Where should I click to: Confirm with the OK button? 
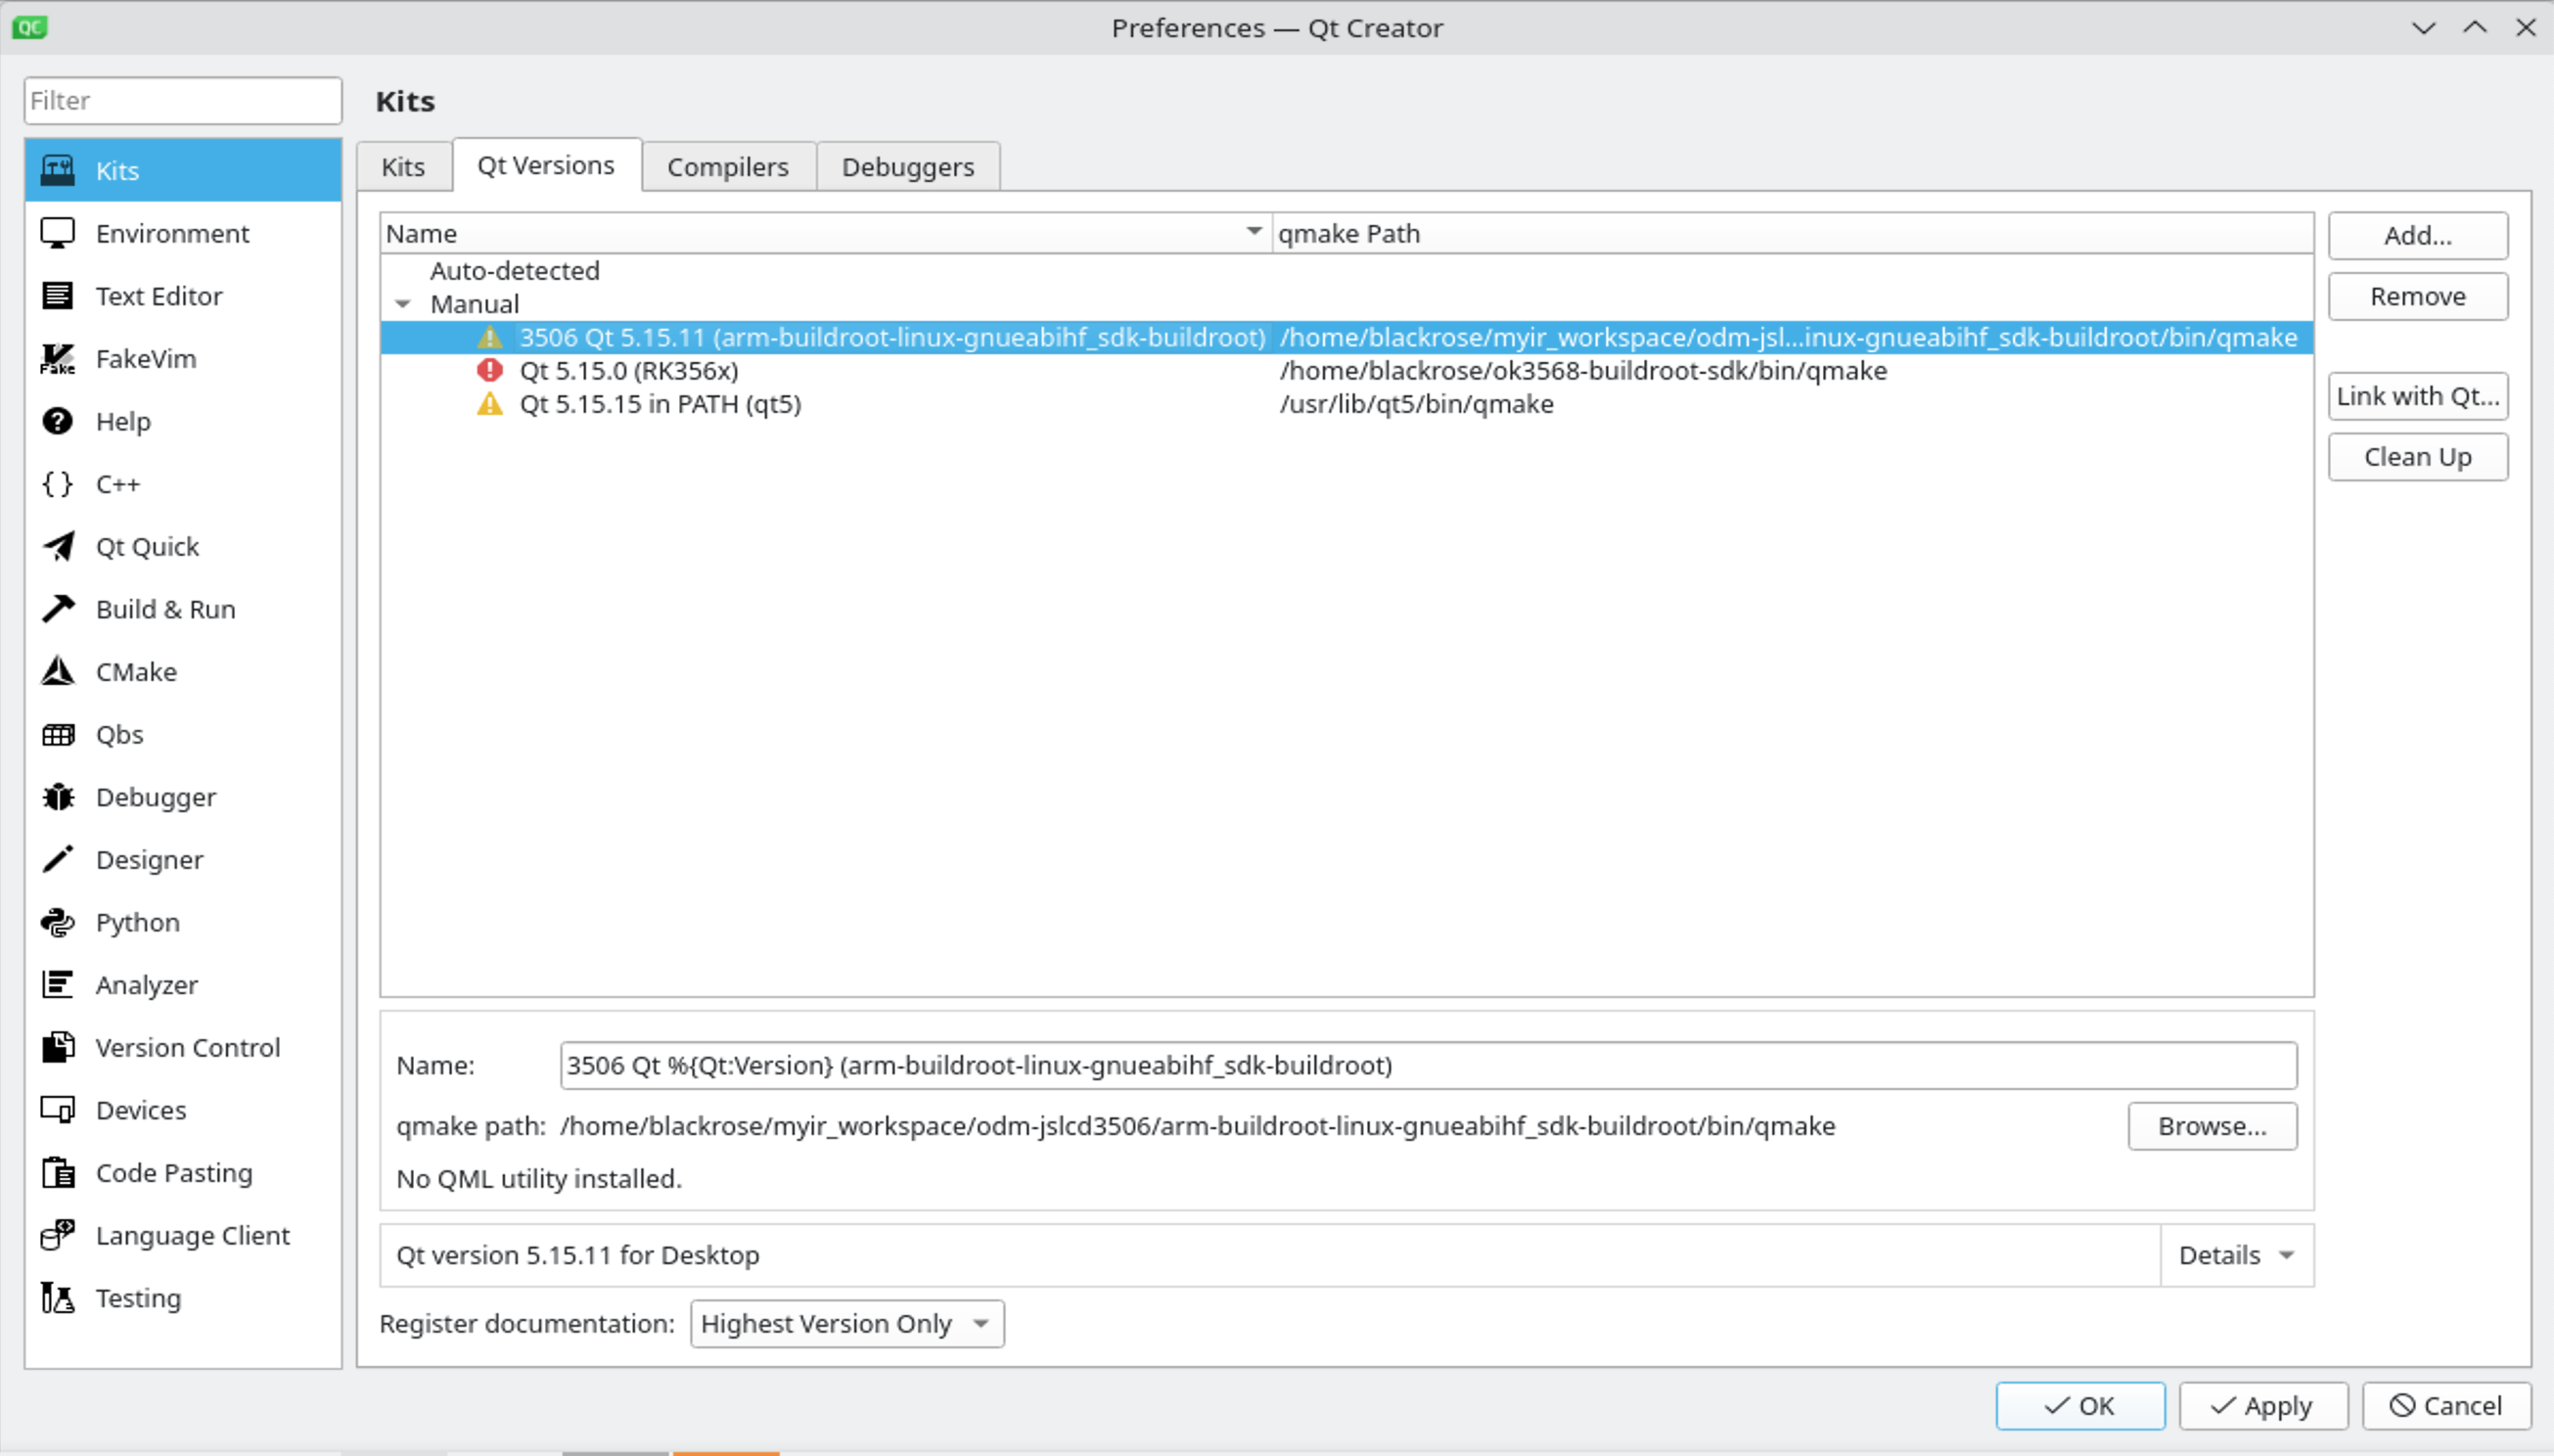[x=2080, y=1405]
